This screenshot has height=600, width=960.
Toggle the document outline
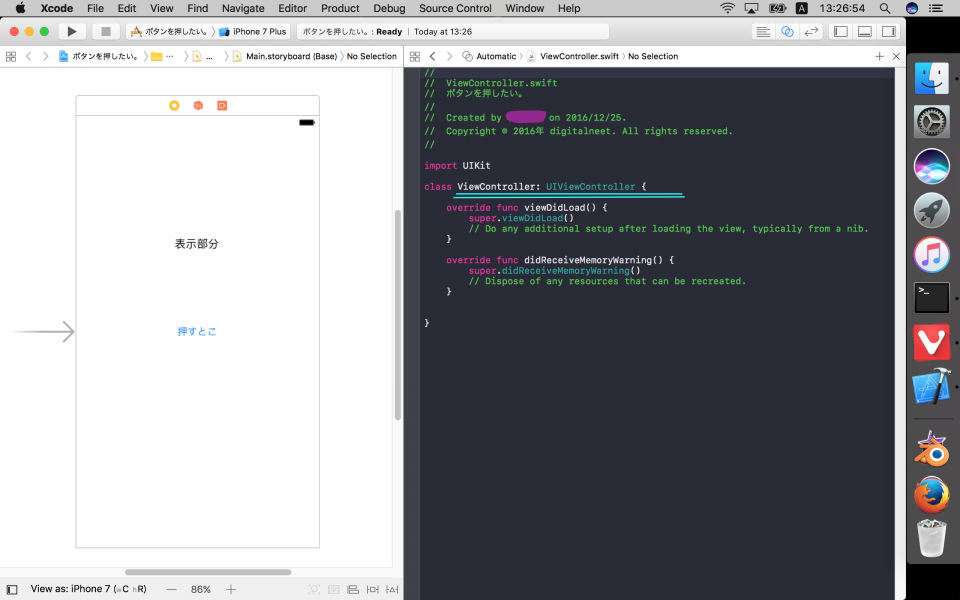click(x=12, y=590)
